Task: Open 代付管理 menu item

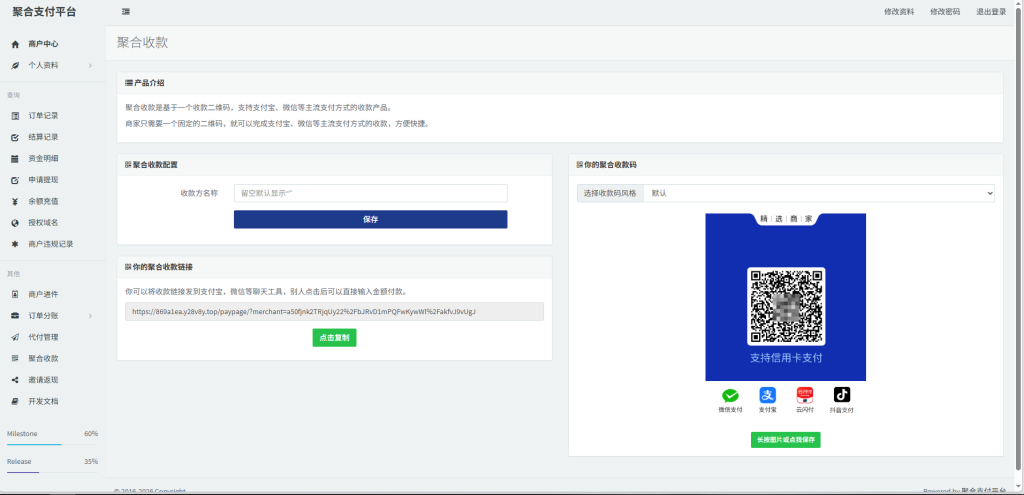Action: coord(43,337)
